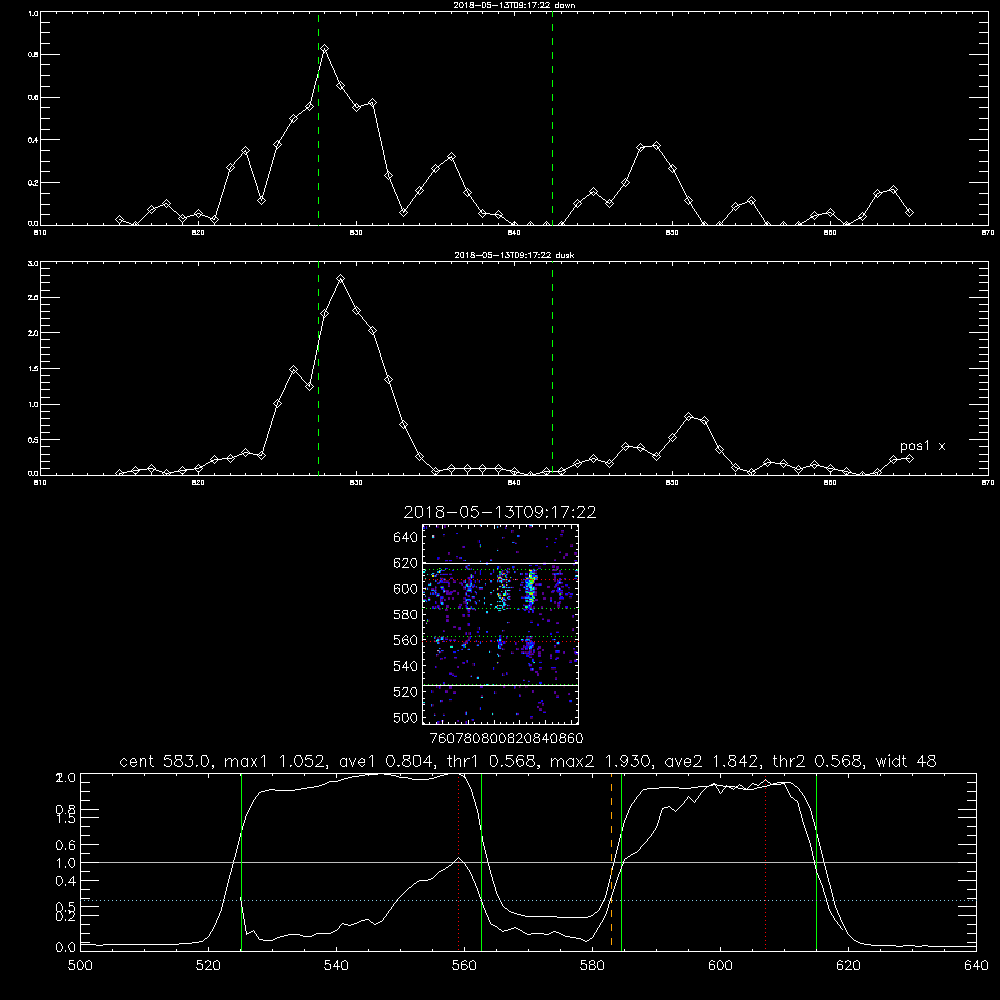Image resolution: width=1000 pixels, height=1000 pixels.
Task: Click the orange dashed marker in bottom plot
Action: pos(611,861)
